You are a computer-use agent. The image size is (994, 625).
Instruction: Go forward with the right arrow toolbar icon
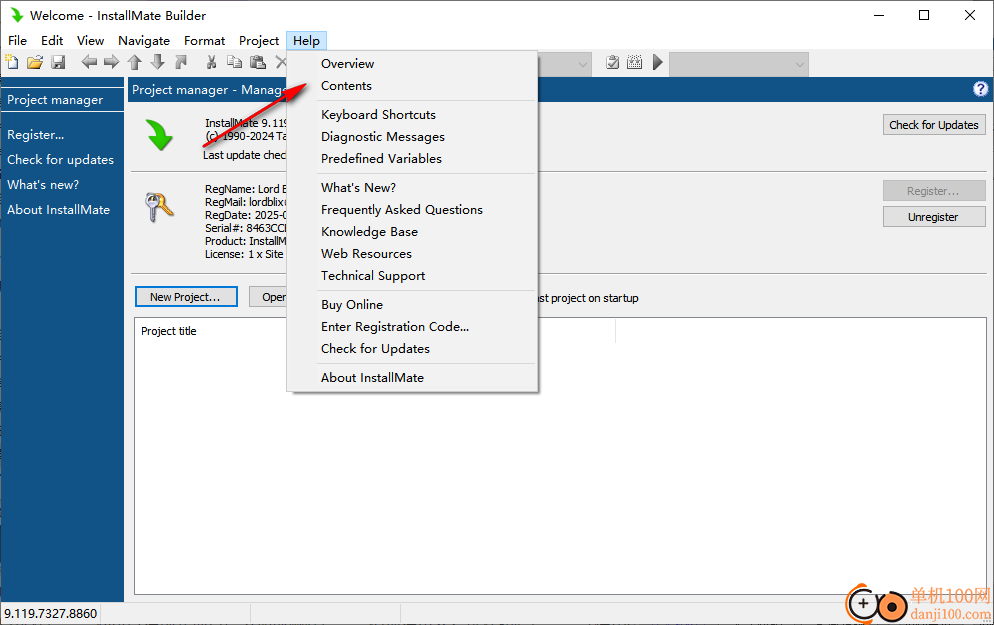point(112,62)
